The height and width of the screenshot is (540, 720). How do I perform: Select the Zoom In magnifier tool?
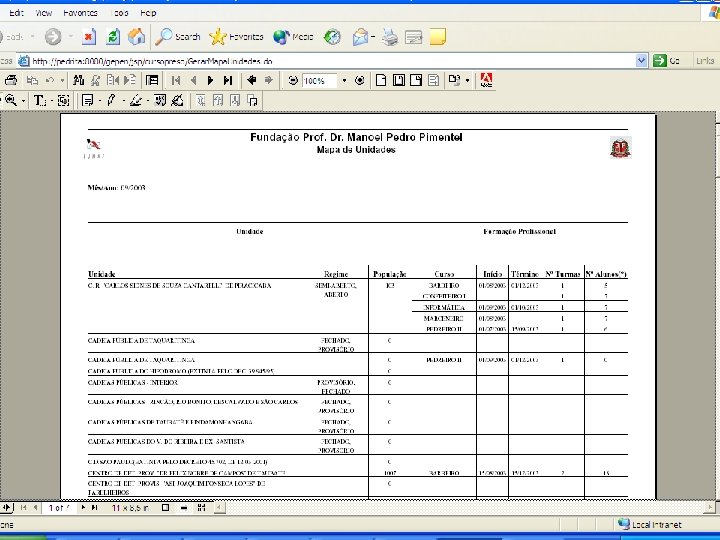pos(11,100)
